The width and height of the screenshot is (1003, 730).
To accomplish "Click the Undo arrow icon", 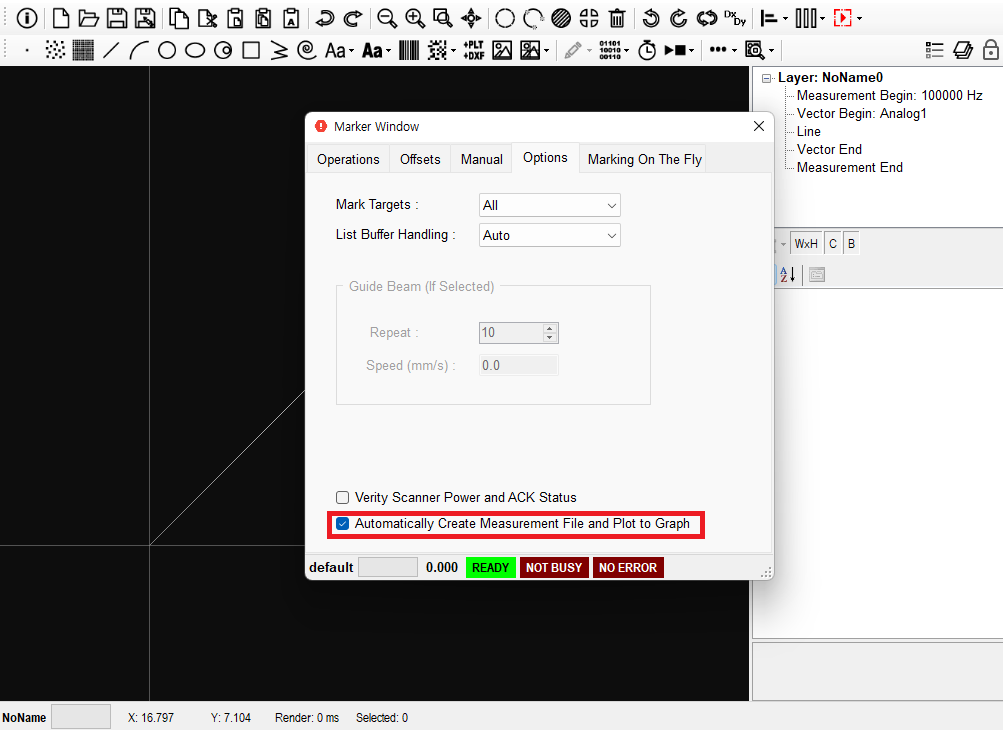I will point(325,18).
